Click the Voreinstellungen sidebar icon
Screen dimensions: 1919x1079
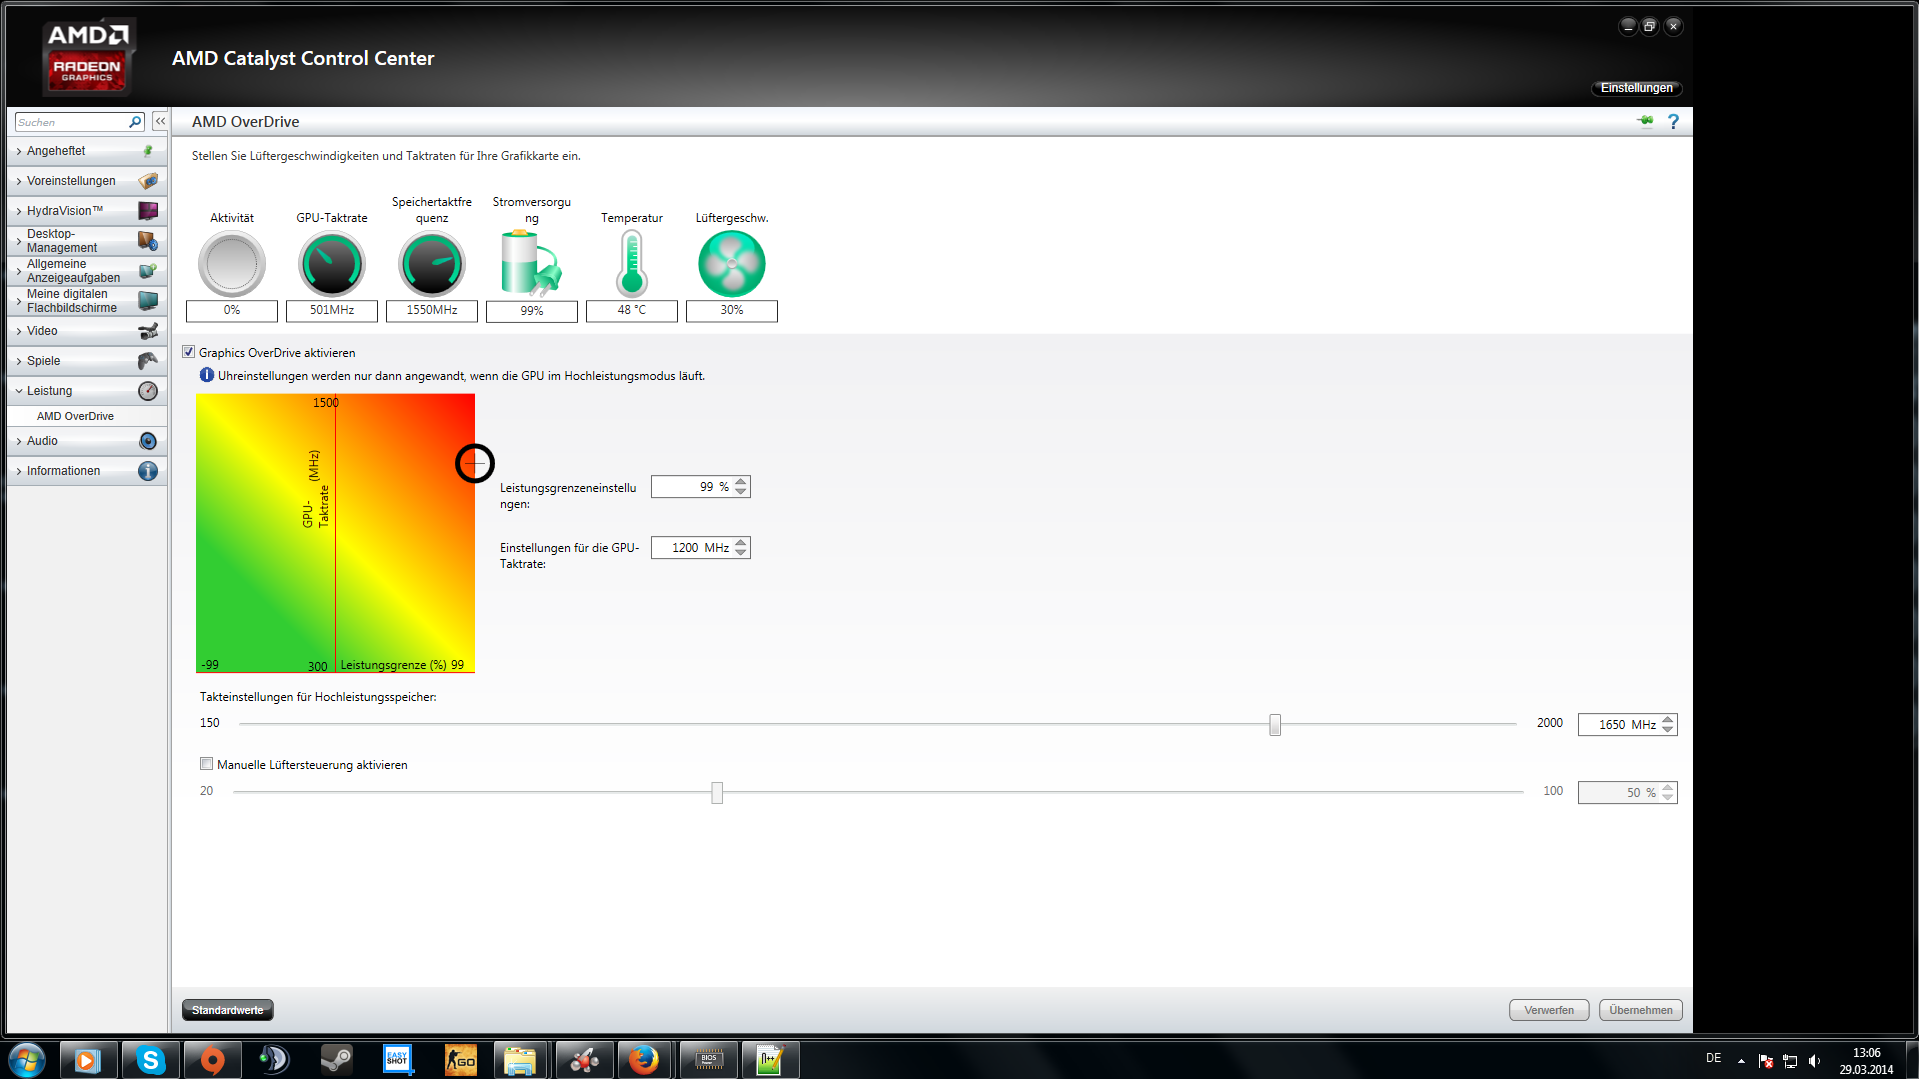click(x=148, y=181)
